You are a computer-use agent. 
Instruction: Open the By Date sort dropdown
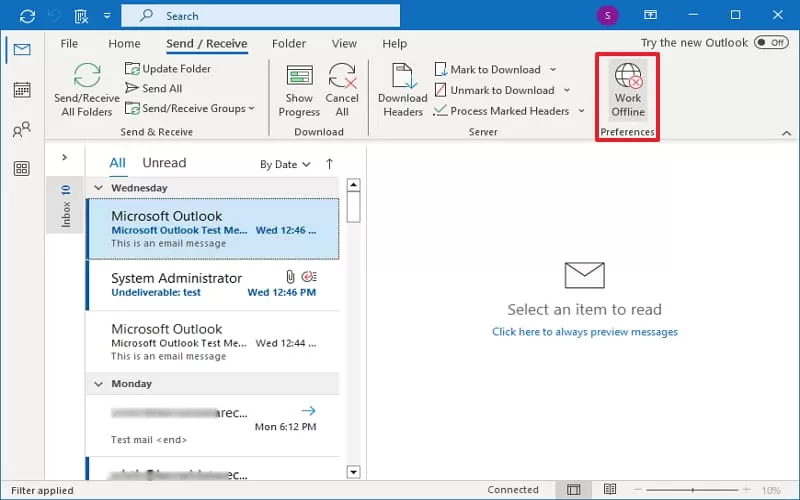[x=285, y=164]
